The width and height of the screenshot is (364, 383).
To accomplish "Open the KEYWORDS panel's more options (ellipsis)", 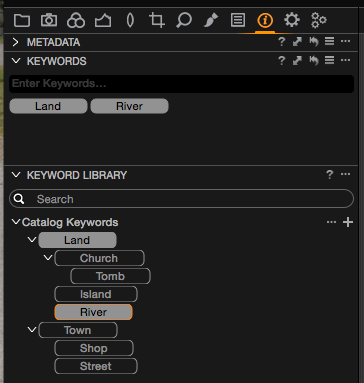I will 345,60.
